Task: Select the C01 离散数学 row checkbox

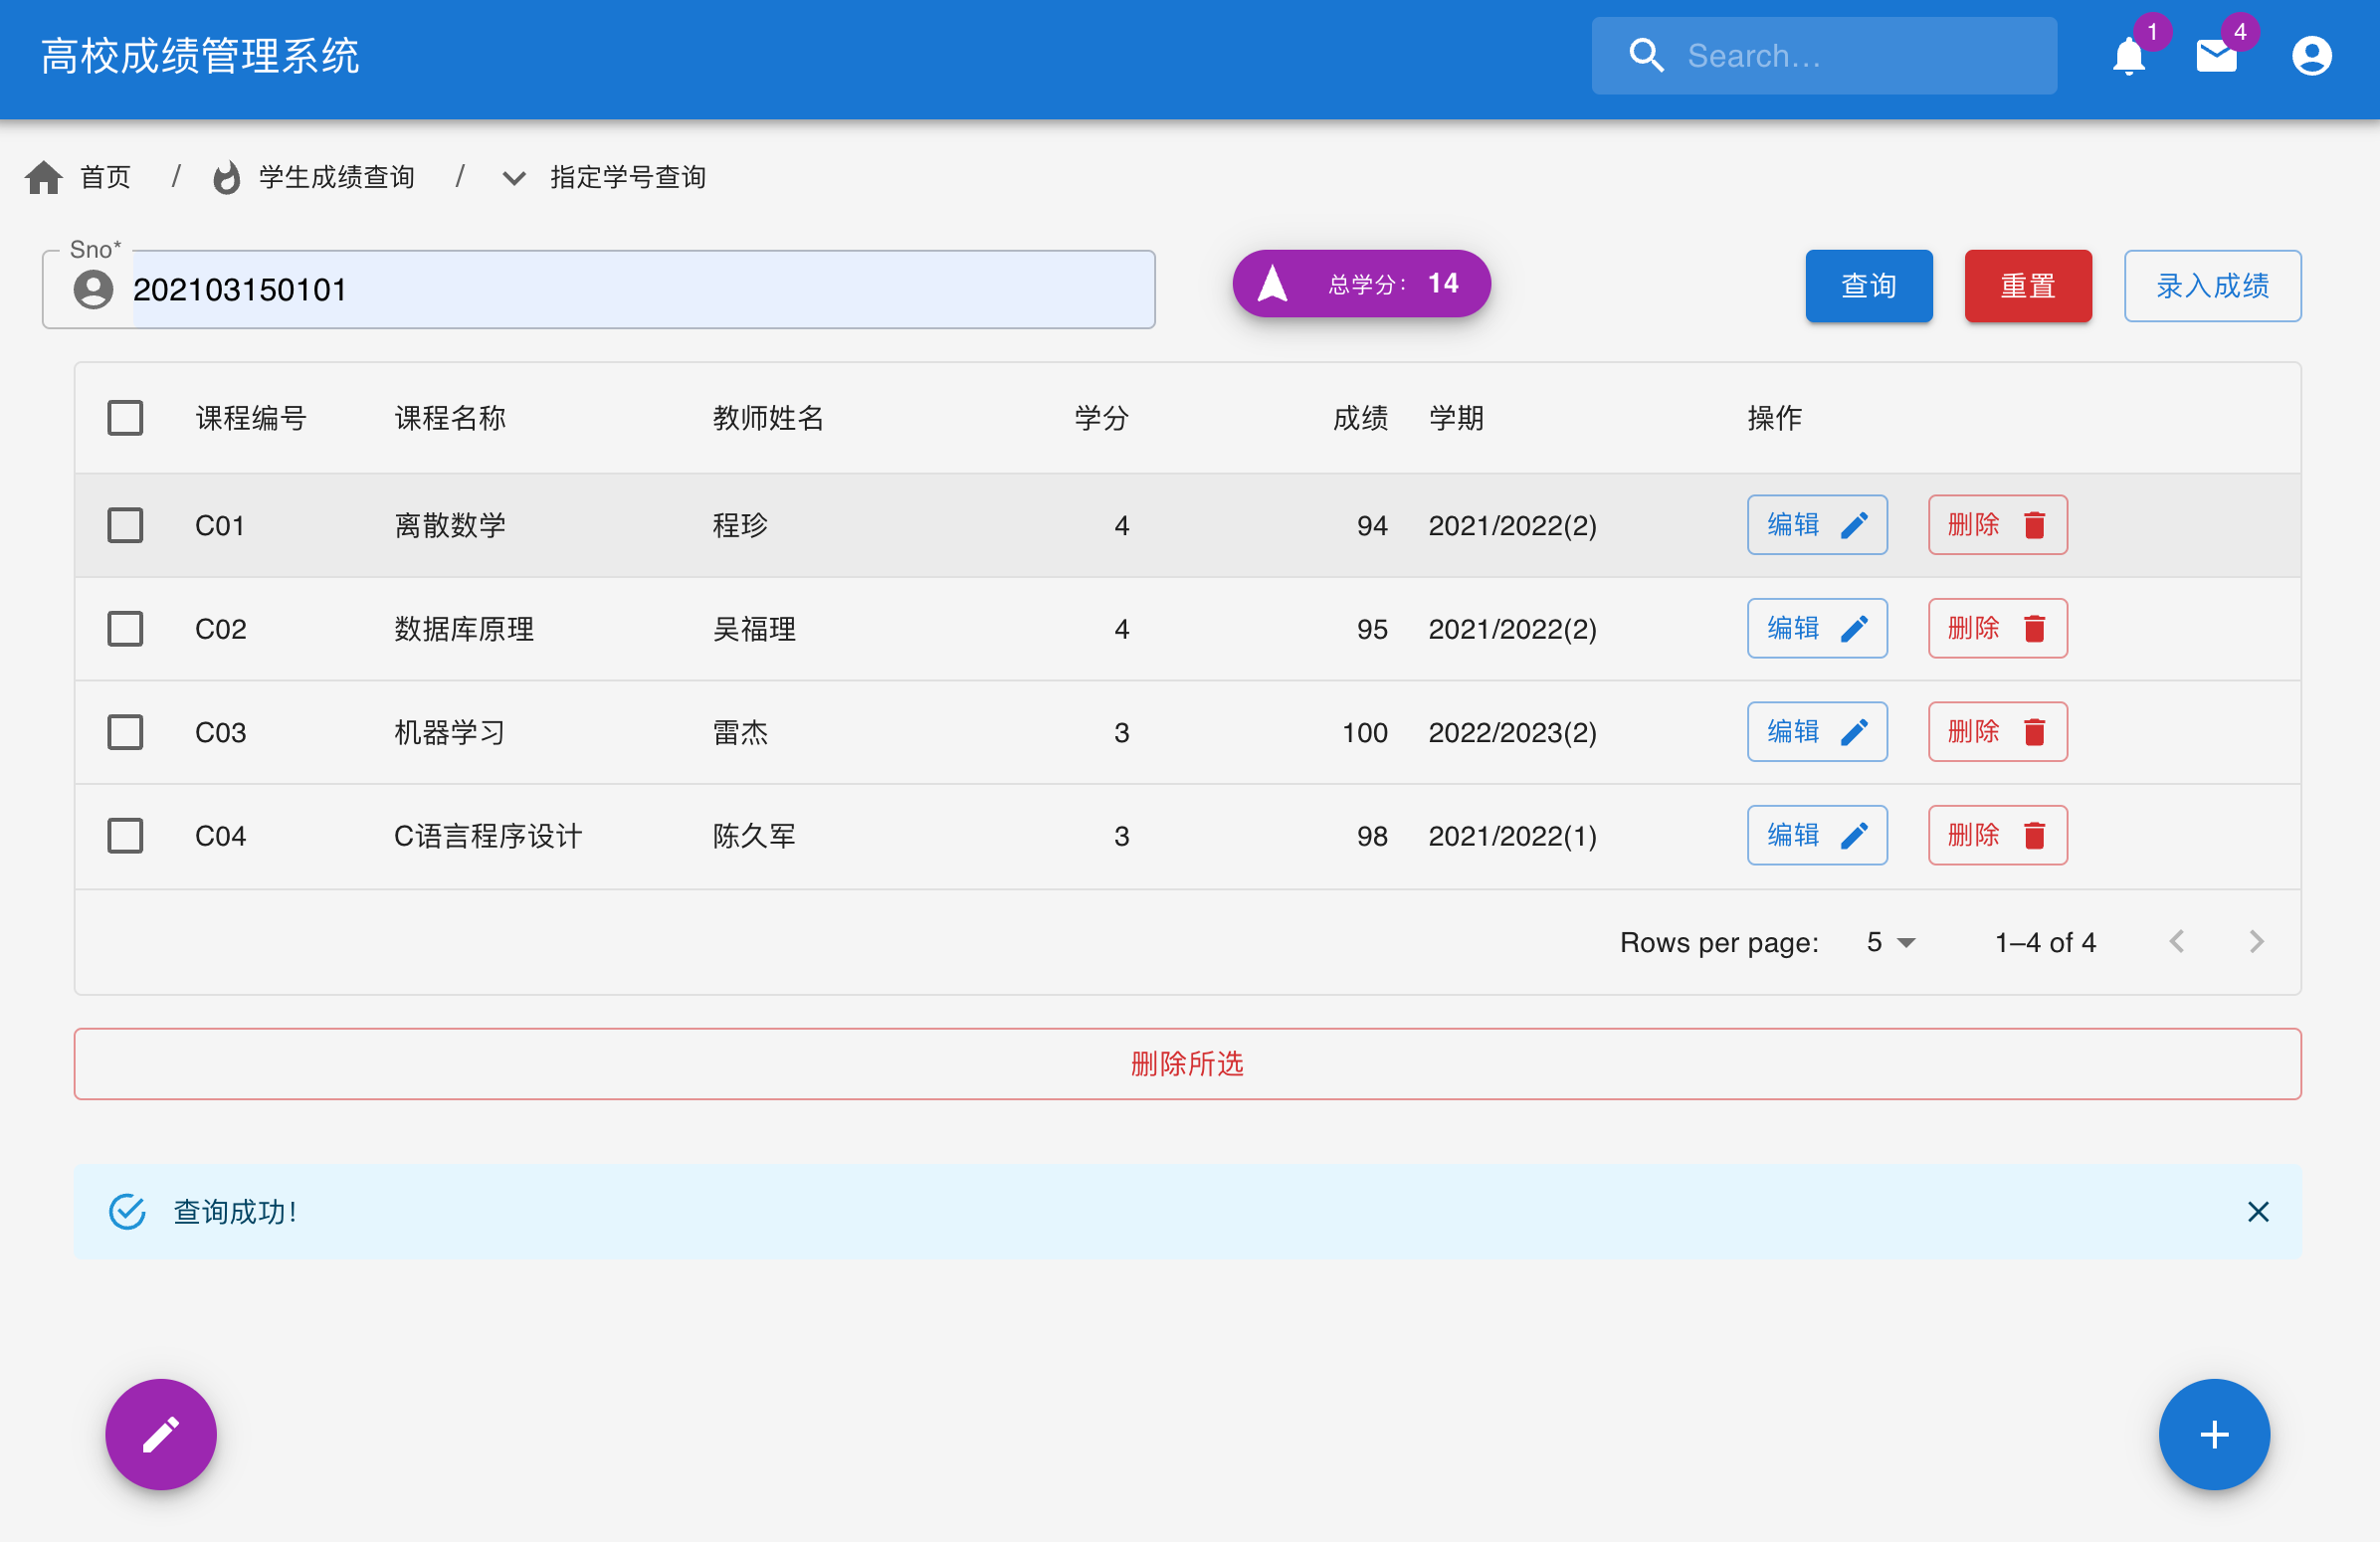Action: tap(125, 525)
